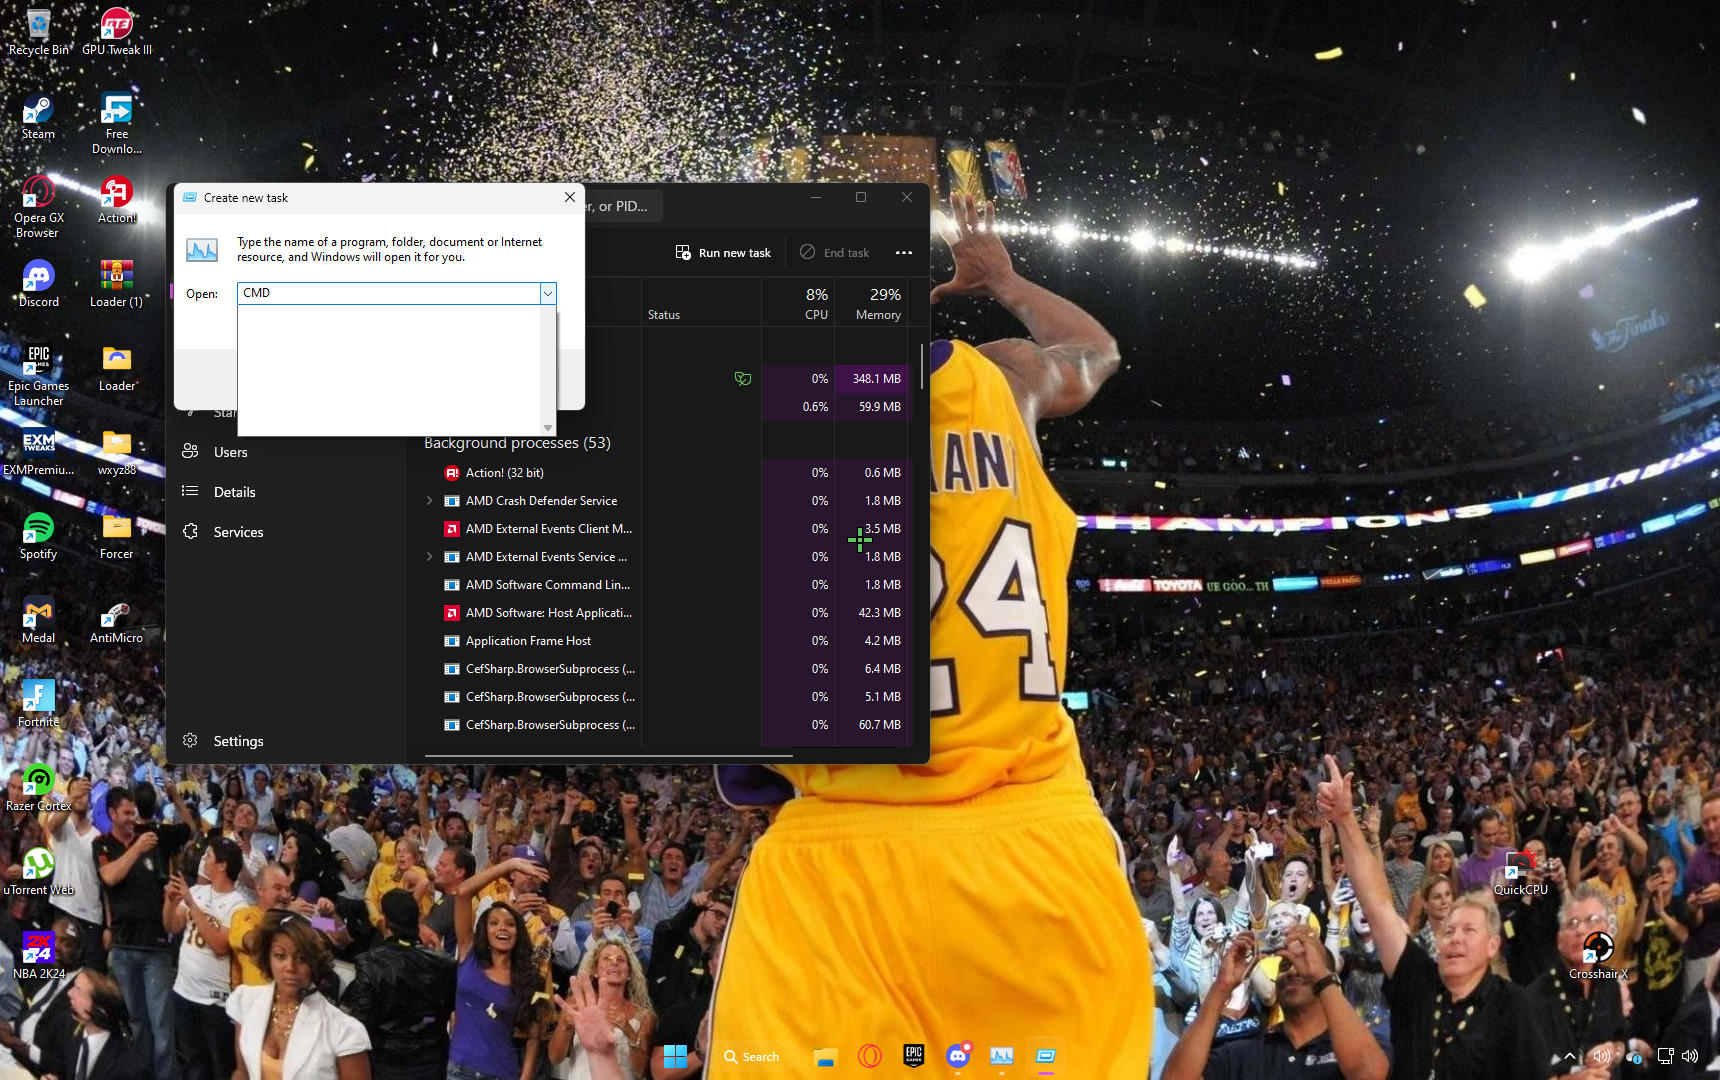Select the QuickCPU desktop shortcut

click(x=1520, y=871)
